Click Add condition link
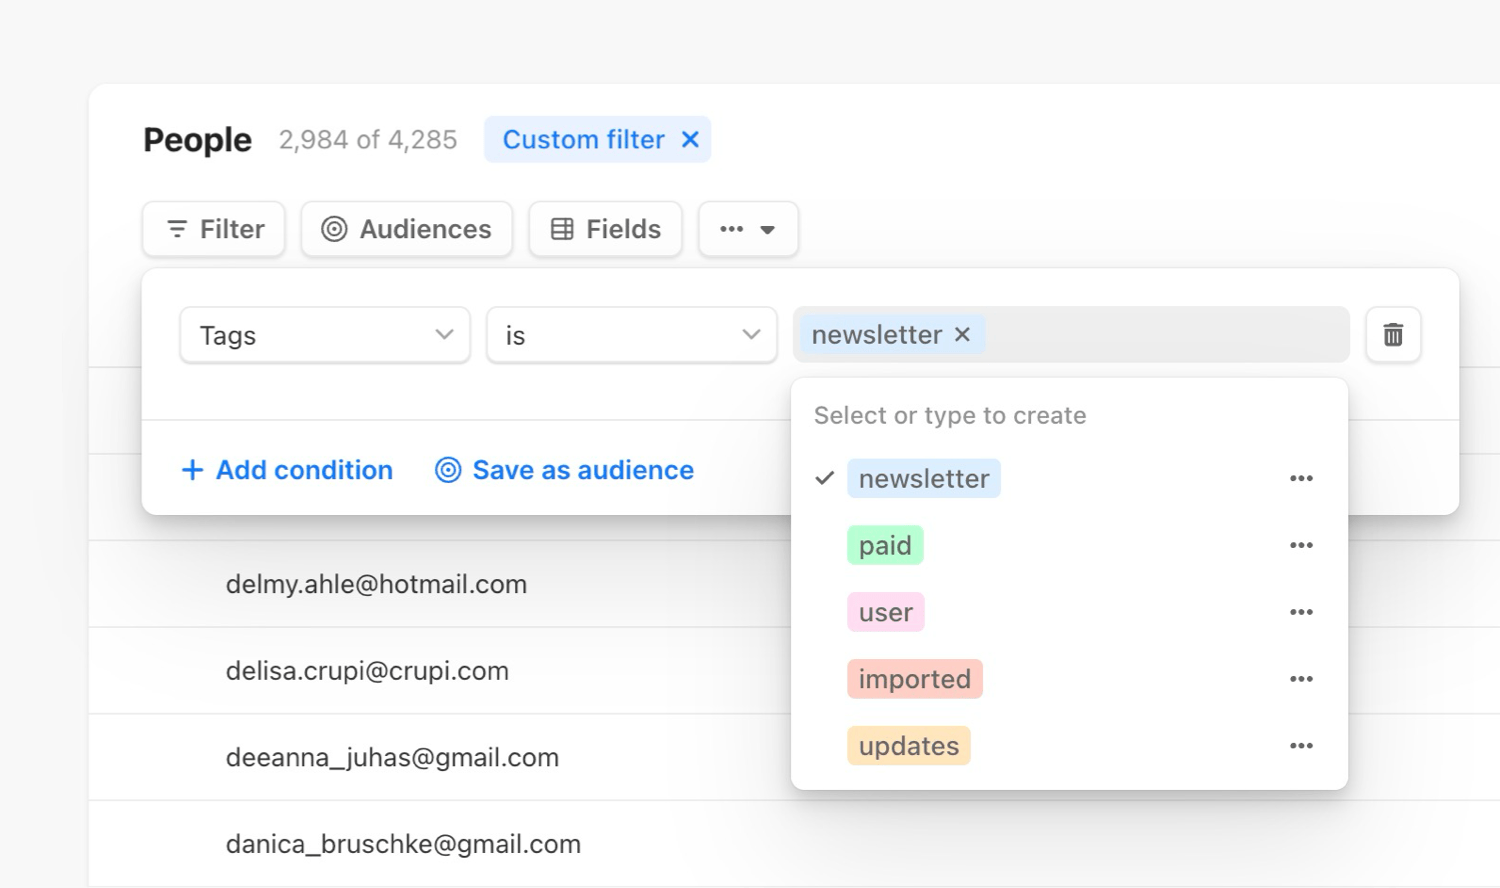This screenshot has height=888, width=1500. click(287, 470)
